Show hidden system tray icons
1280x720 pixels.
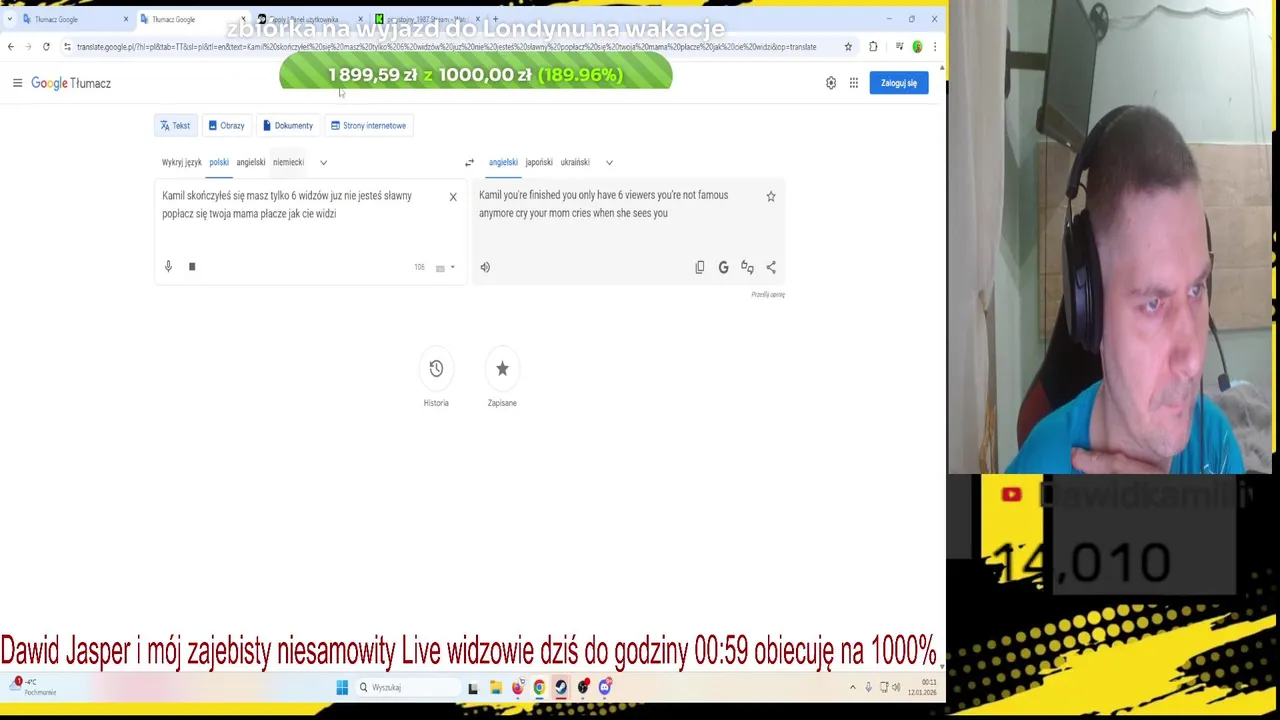(853, 687)
